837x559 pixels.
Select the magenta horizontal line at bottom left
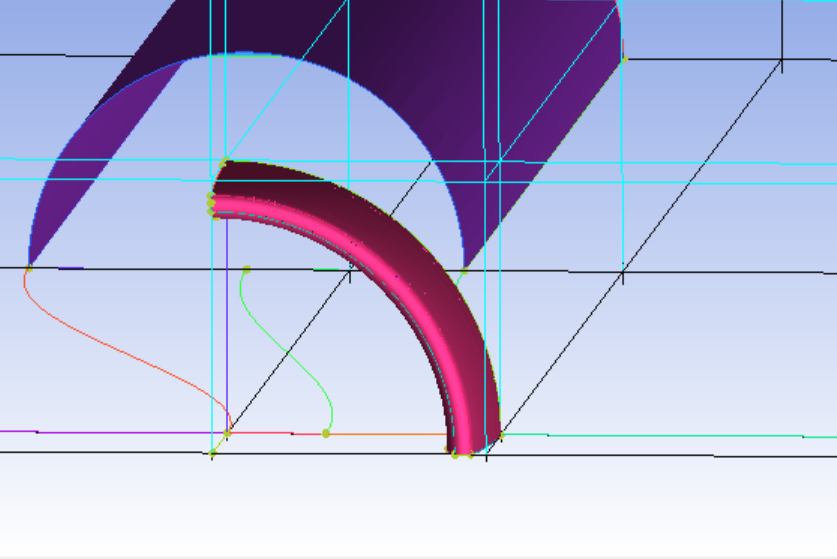100,432
